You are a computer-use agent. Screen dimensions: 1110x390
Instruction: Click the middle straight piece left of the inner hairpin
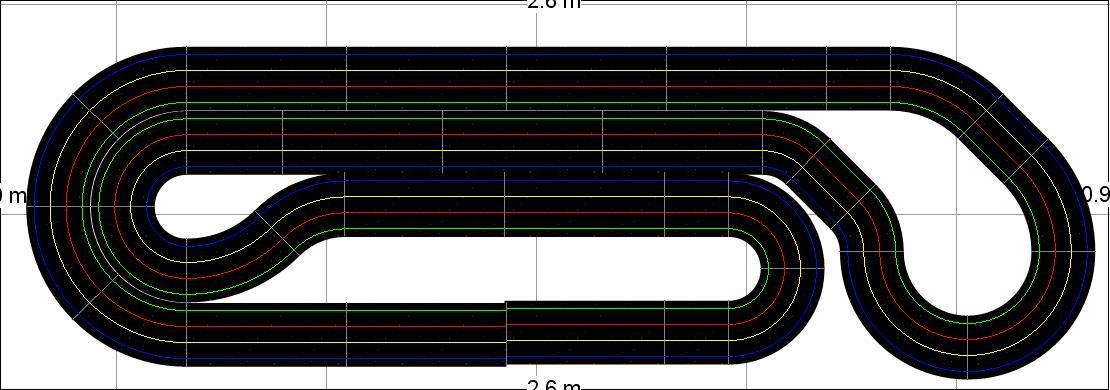(x=584, y=205)
